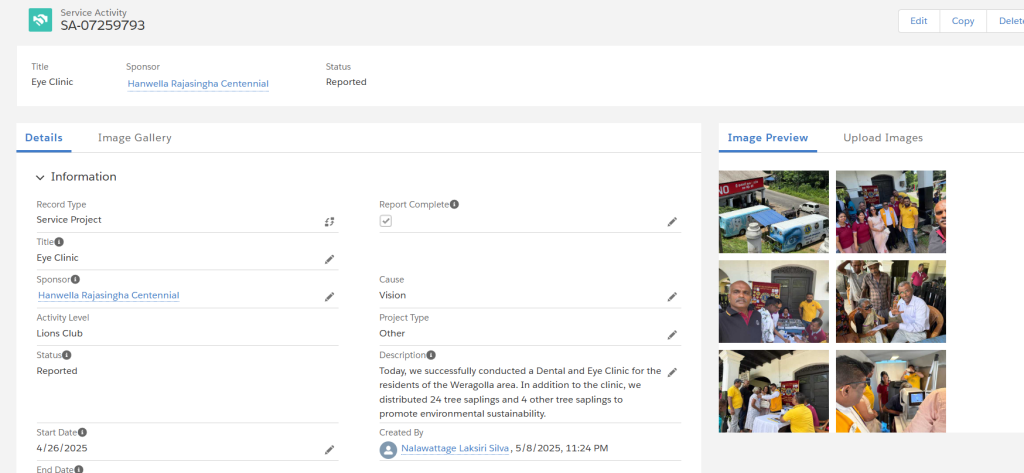
Task: Click the Copy button
Action: click(963, 21)
